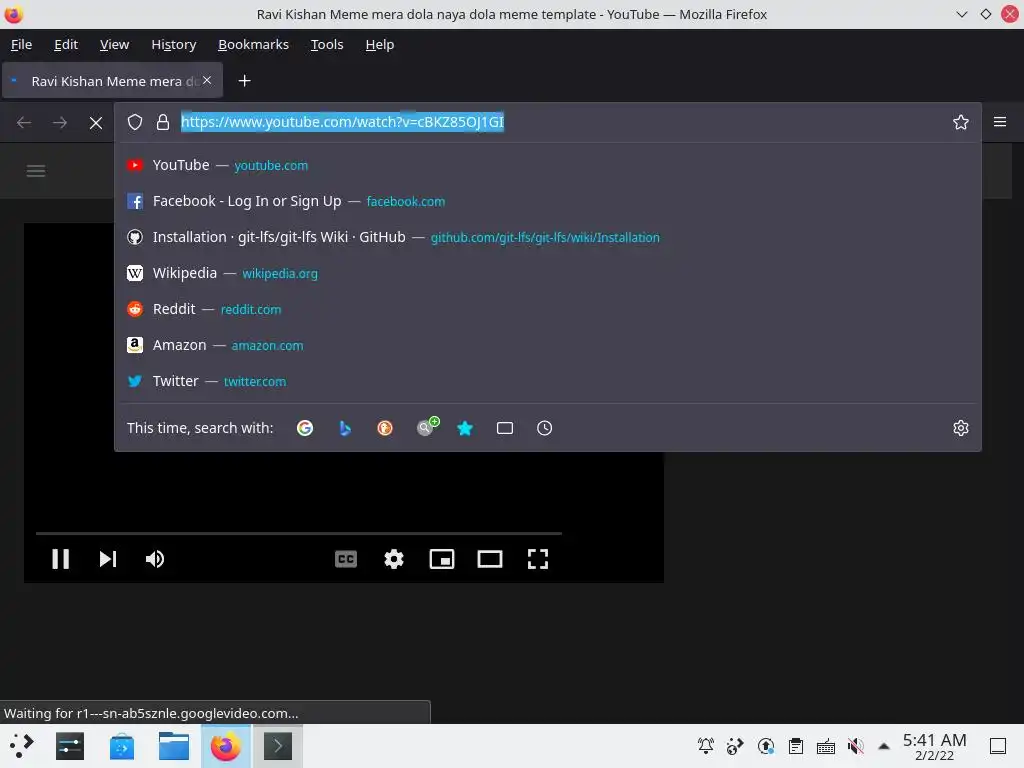Switch to theater mode
The width and height of the screenshot is (1024, 768).
point(490,559)
